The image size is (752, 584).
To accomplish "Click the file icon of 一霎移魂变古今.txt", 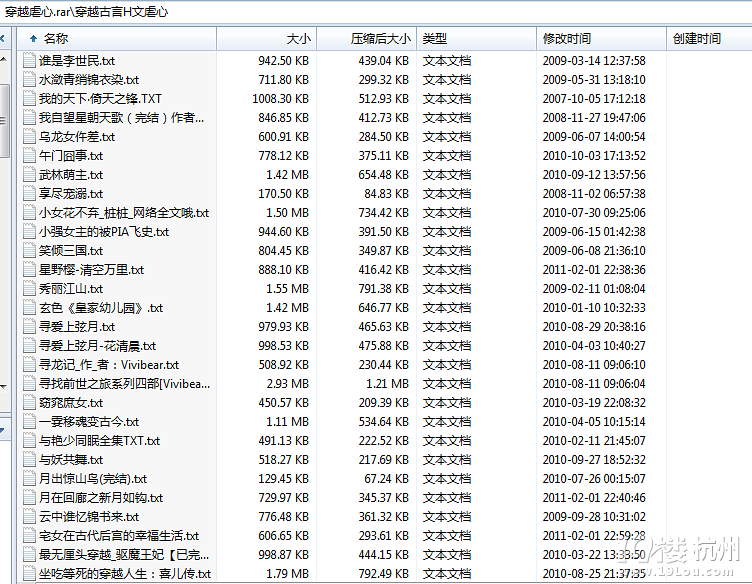I will point(29,421).
